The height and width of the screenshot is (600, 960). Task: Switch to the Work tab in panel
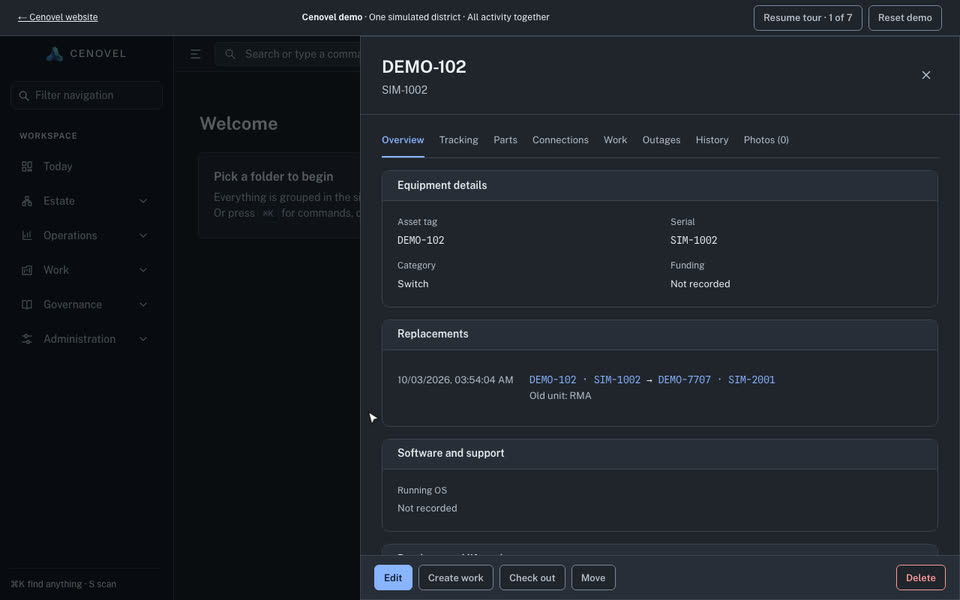pyautogui.click(x=615, y=140)
